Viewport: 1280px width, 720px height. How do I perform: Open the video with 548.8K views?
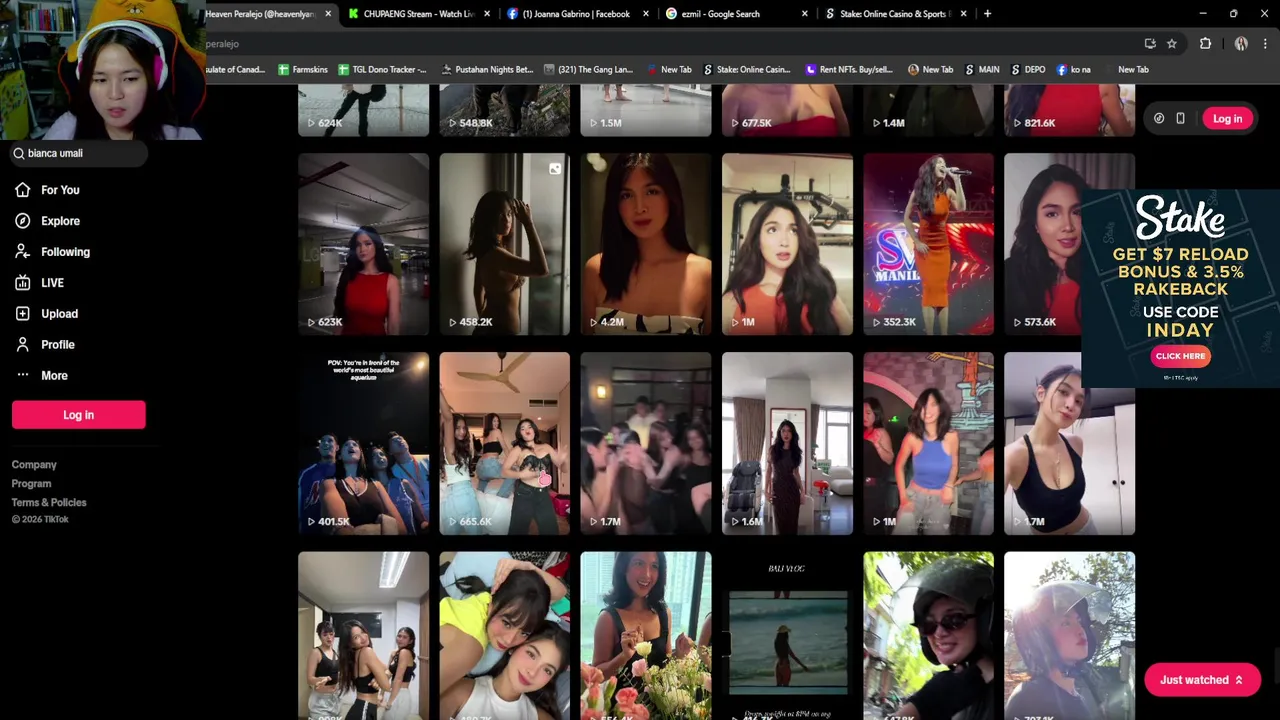pos(504,110)
